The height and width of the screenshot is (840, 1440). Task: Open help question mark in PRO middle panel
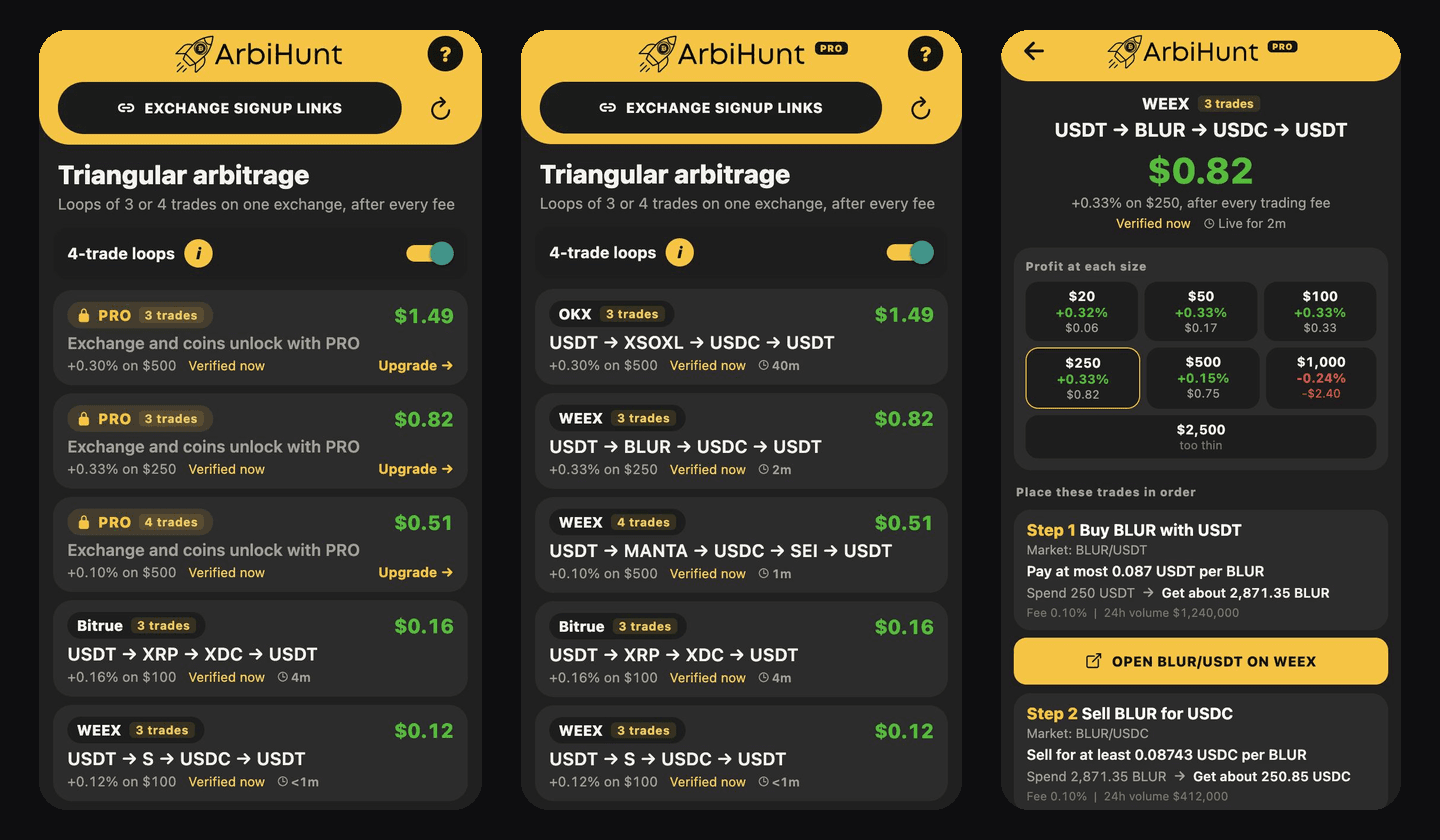926,53
